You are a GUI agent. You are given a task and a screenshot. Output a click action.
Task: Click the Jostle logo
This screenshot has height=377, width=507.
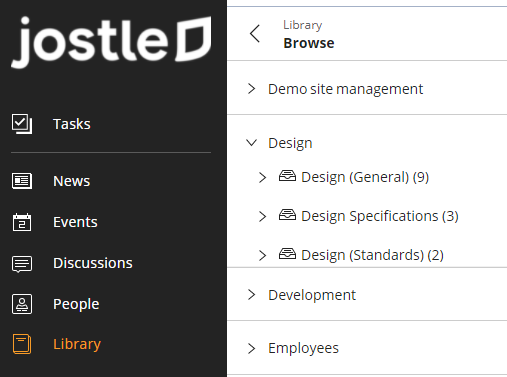tap(111, 42)
